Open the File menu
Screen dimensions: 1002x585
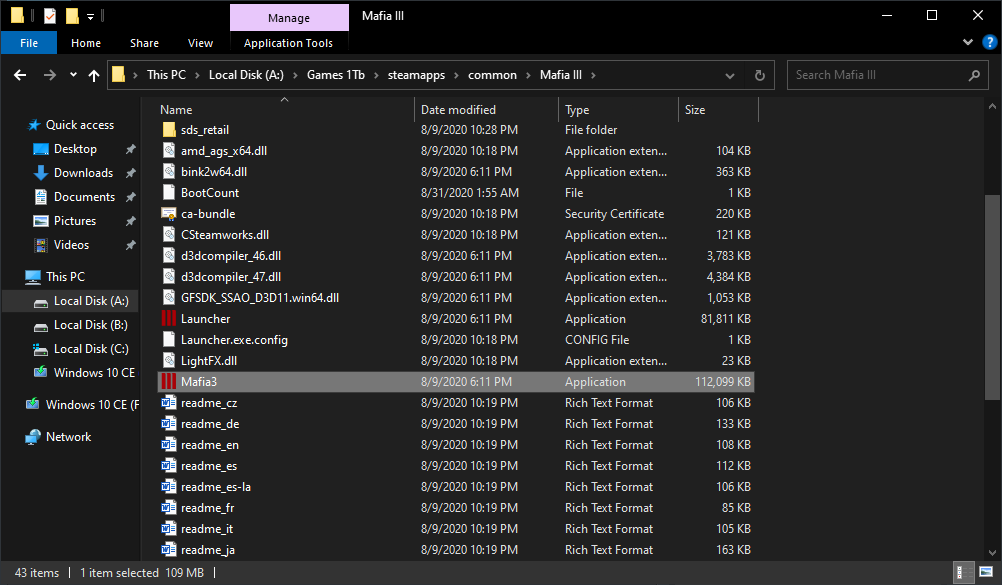pyautogui.click(x=29, y=43)
